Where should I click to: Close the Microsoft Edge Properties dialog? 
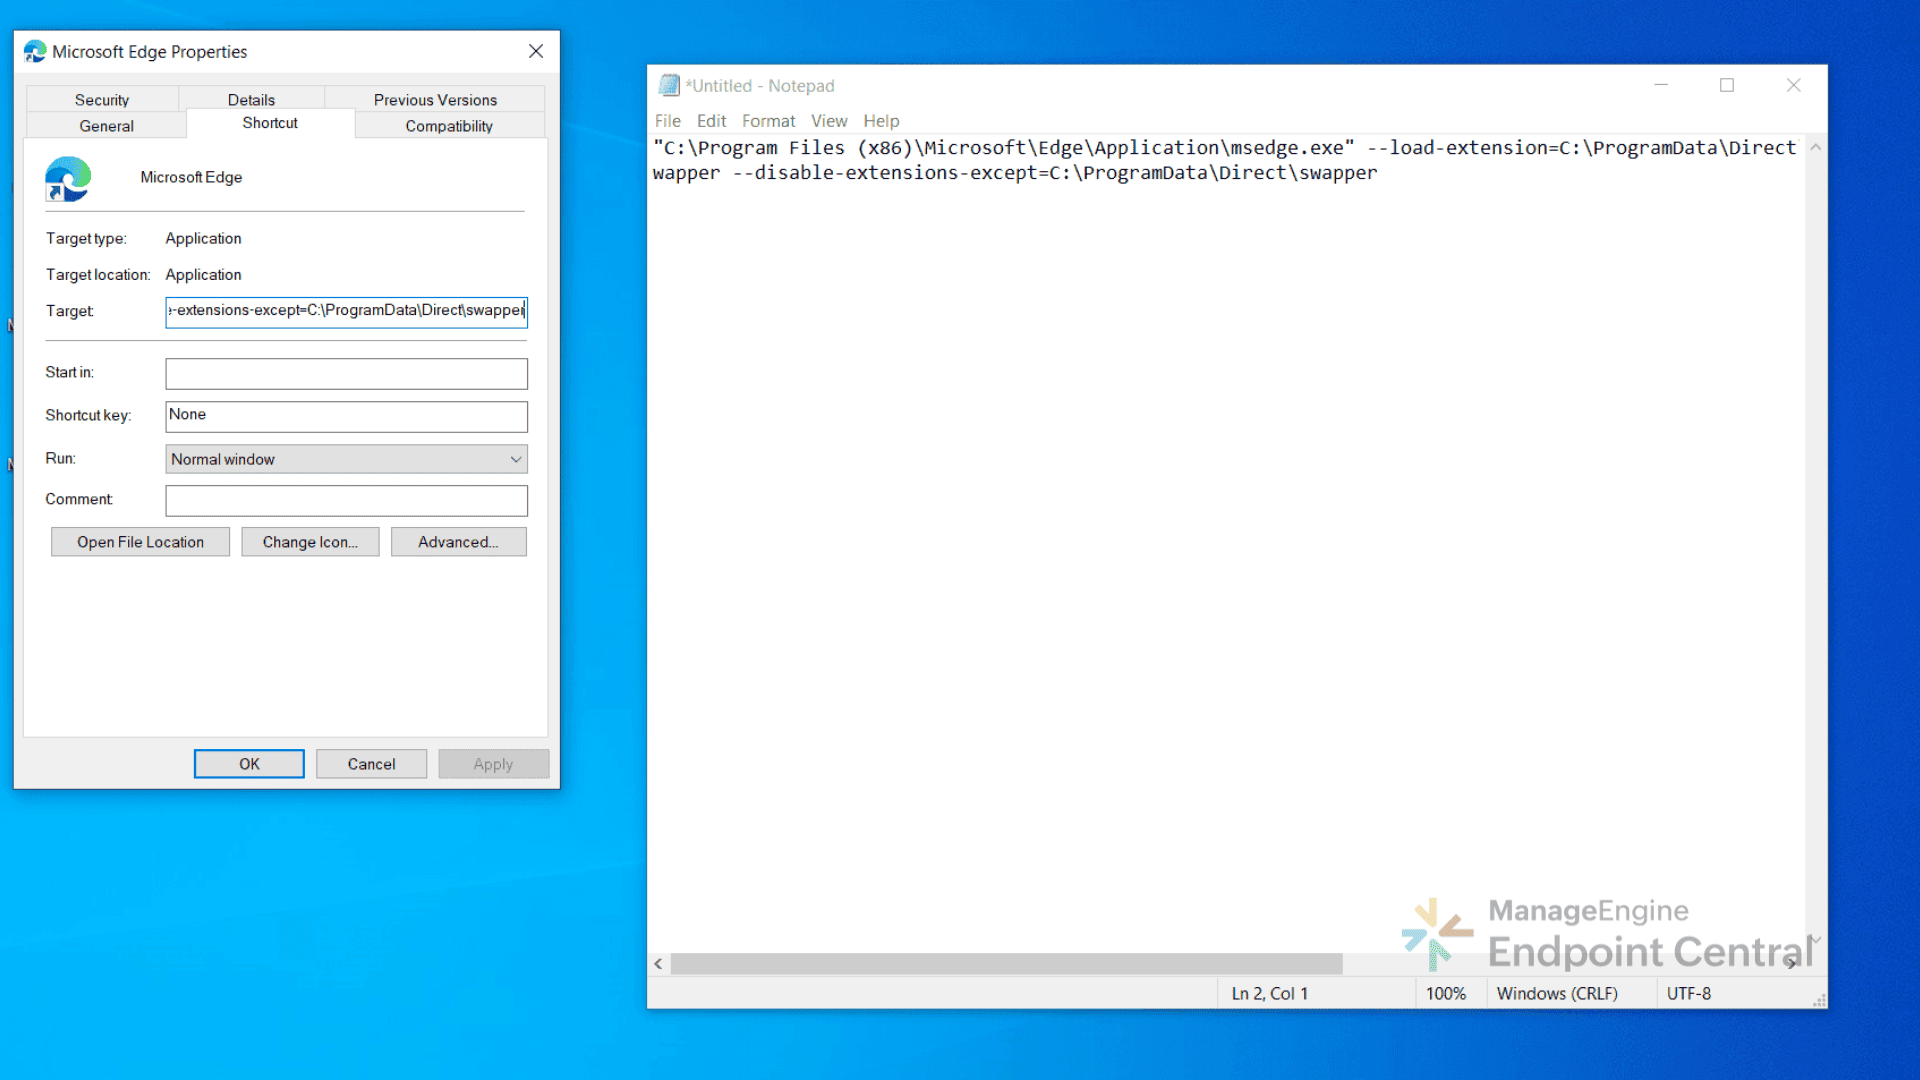pos(536,51)
